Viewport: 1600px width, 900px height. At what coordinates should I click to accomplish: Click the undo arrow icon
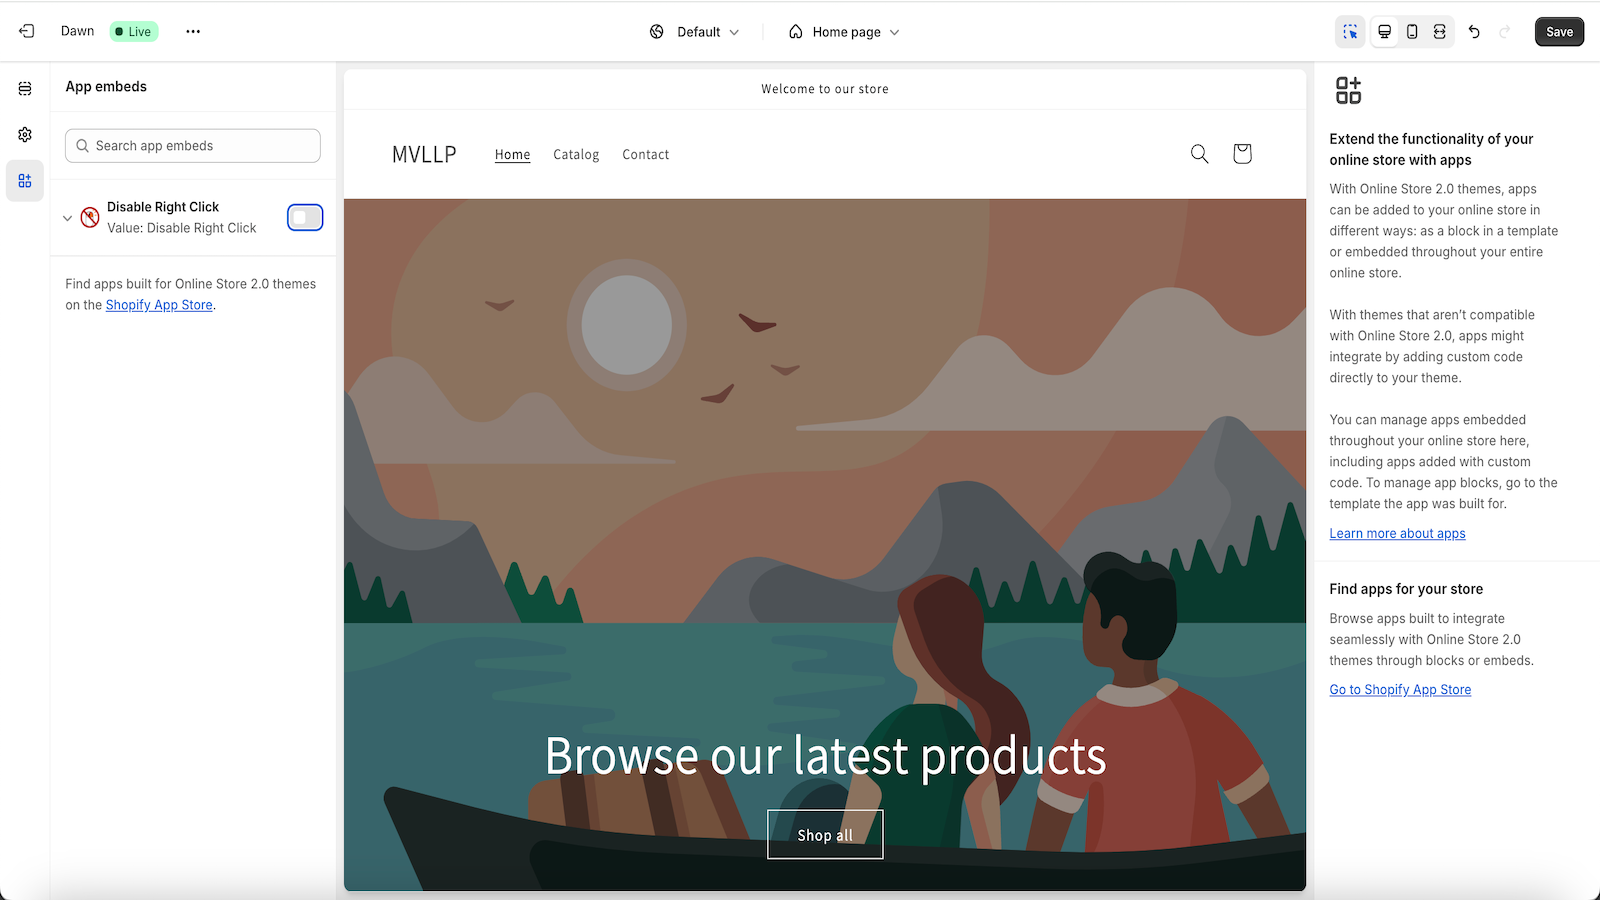[x=1474, y=32]
